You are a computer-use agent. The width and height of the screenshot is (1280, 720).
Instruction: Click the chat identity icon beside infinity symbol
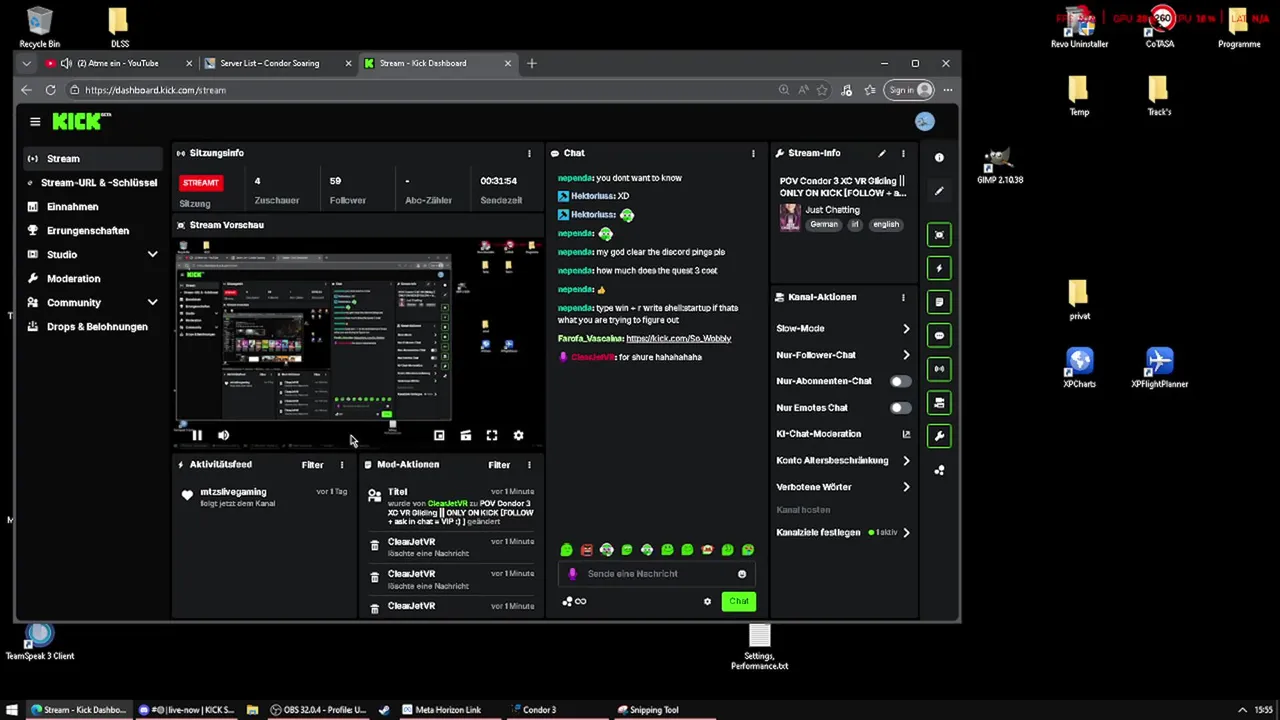coord(568,601)
